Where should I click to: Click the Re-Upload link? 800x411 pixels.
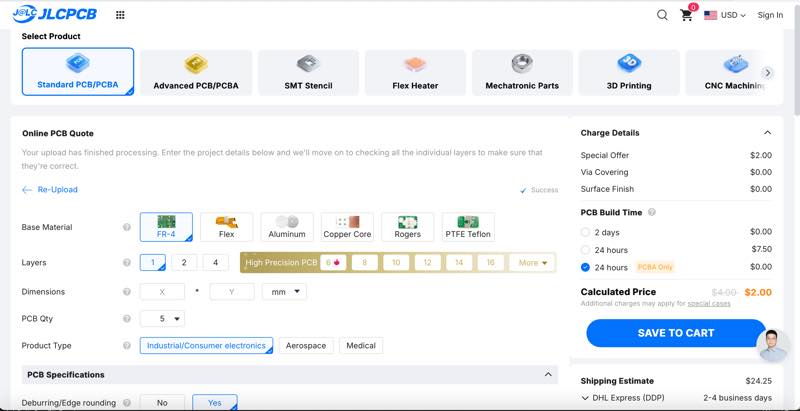point(50,190)
